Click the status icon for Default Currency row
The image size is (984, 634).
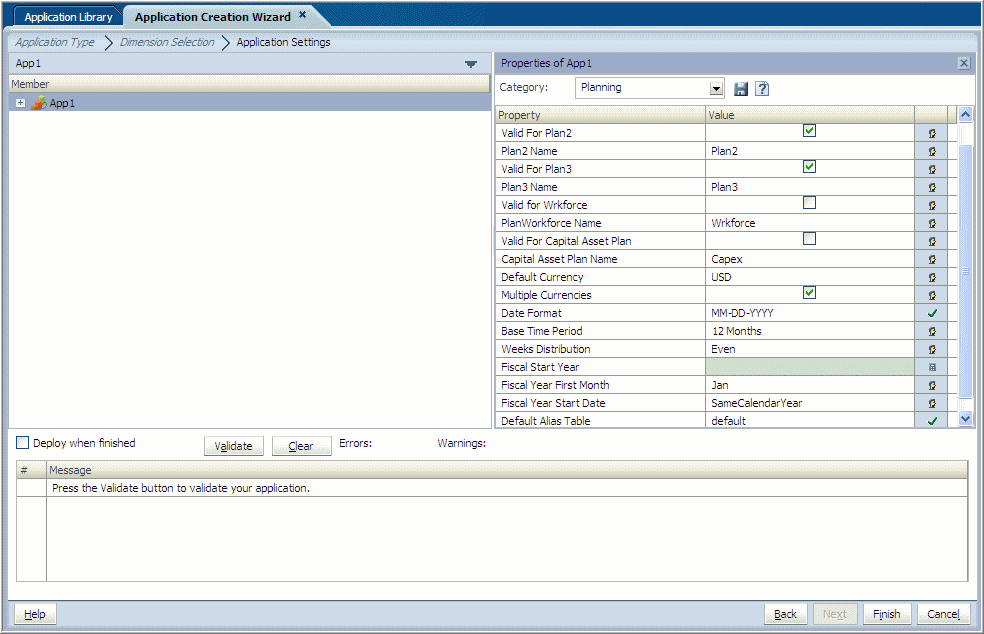tap(932, 277)
